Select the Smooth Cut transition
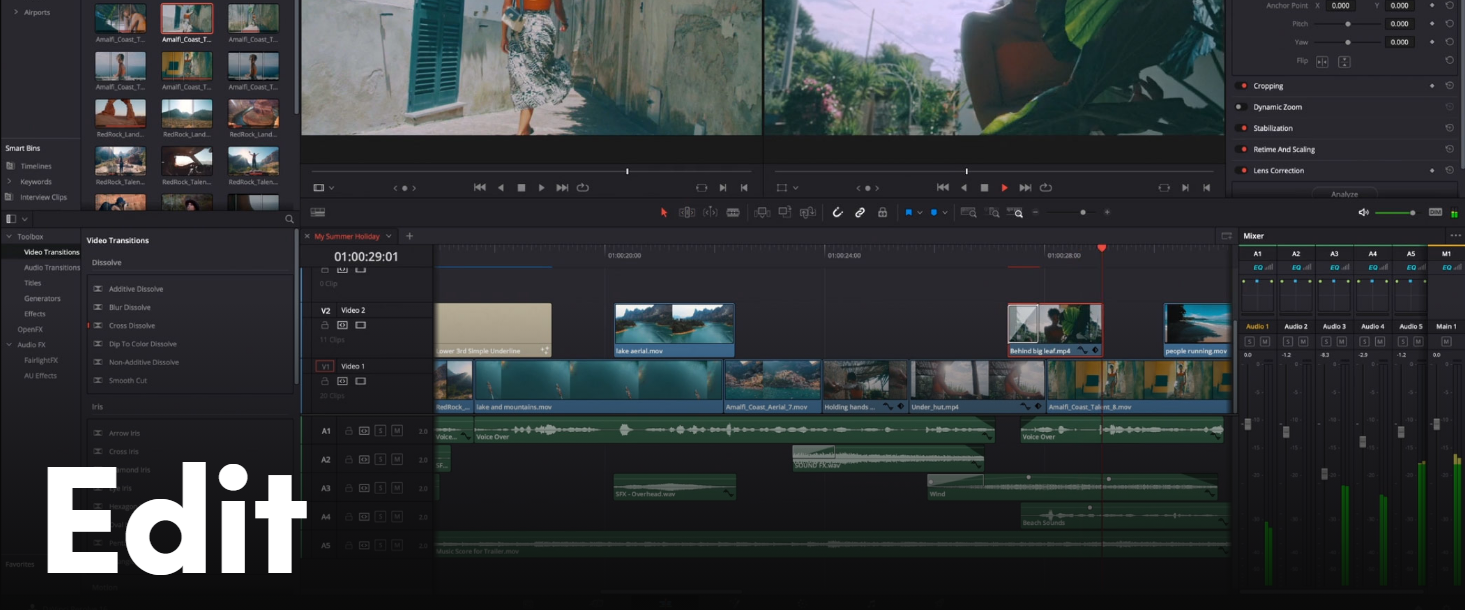 click(128, 381)
